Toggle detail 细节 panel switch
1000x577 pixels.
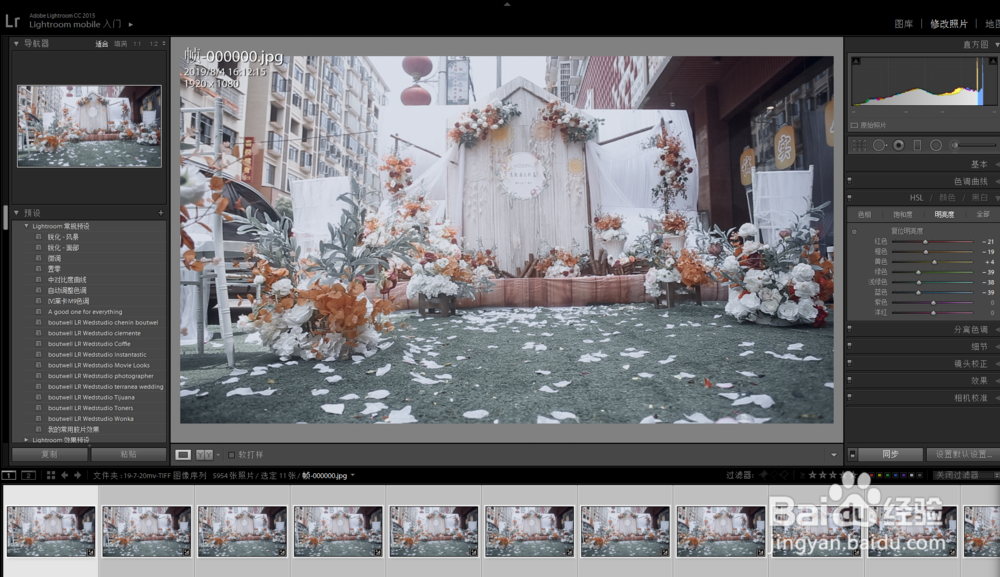click(849, 346)
